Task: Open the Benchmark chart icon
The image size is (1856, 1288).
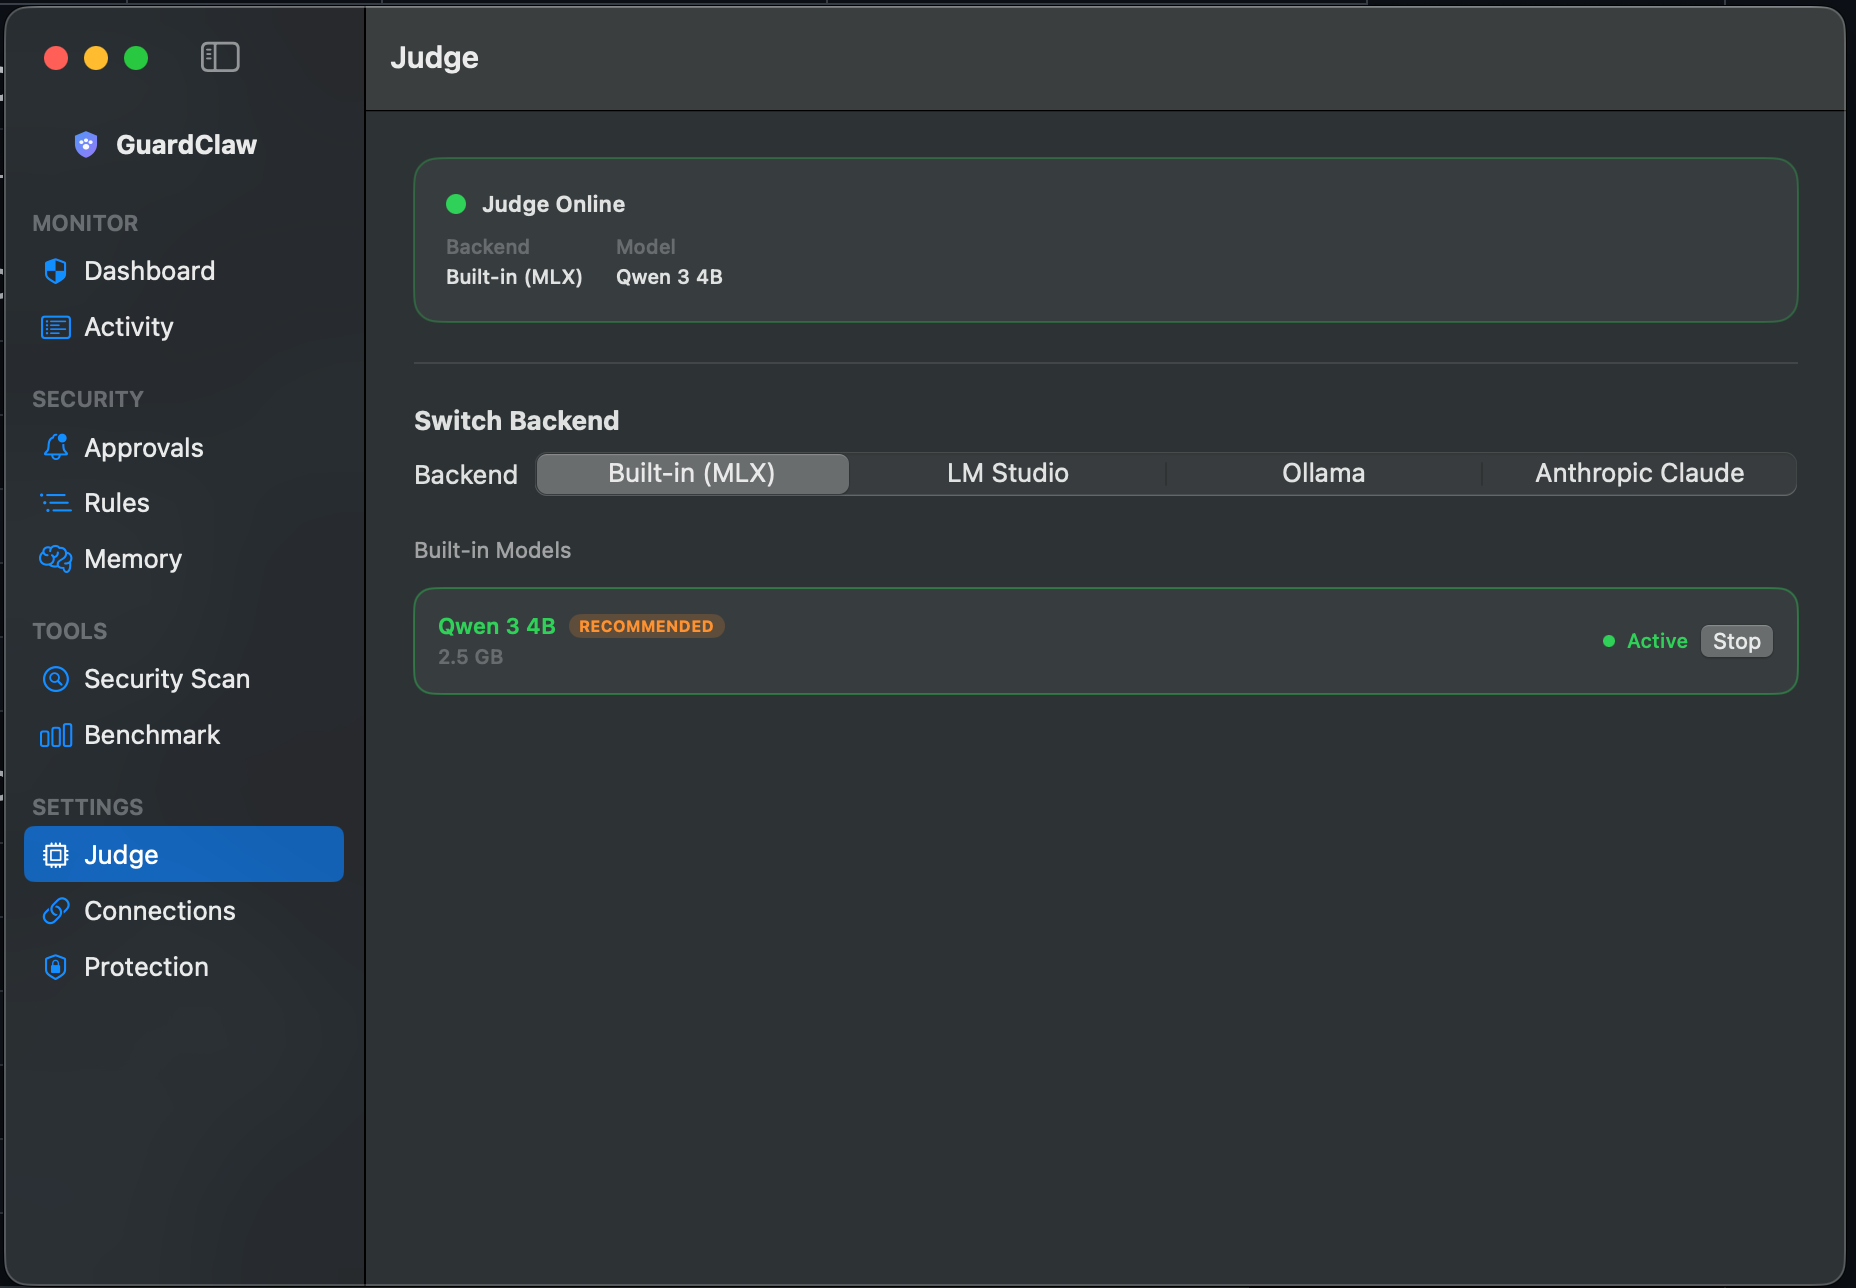Action: pyautogui.click(x=56, y=735)
